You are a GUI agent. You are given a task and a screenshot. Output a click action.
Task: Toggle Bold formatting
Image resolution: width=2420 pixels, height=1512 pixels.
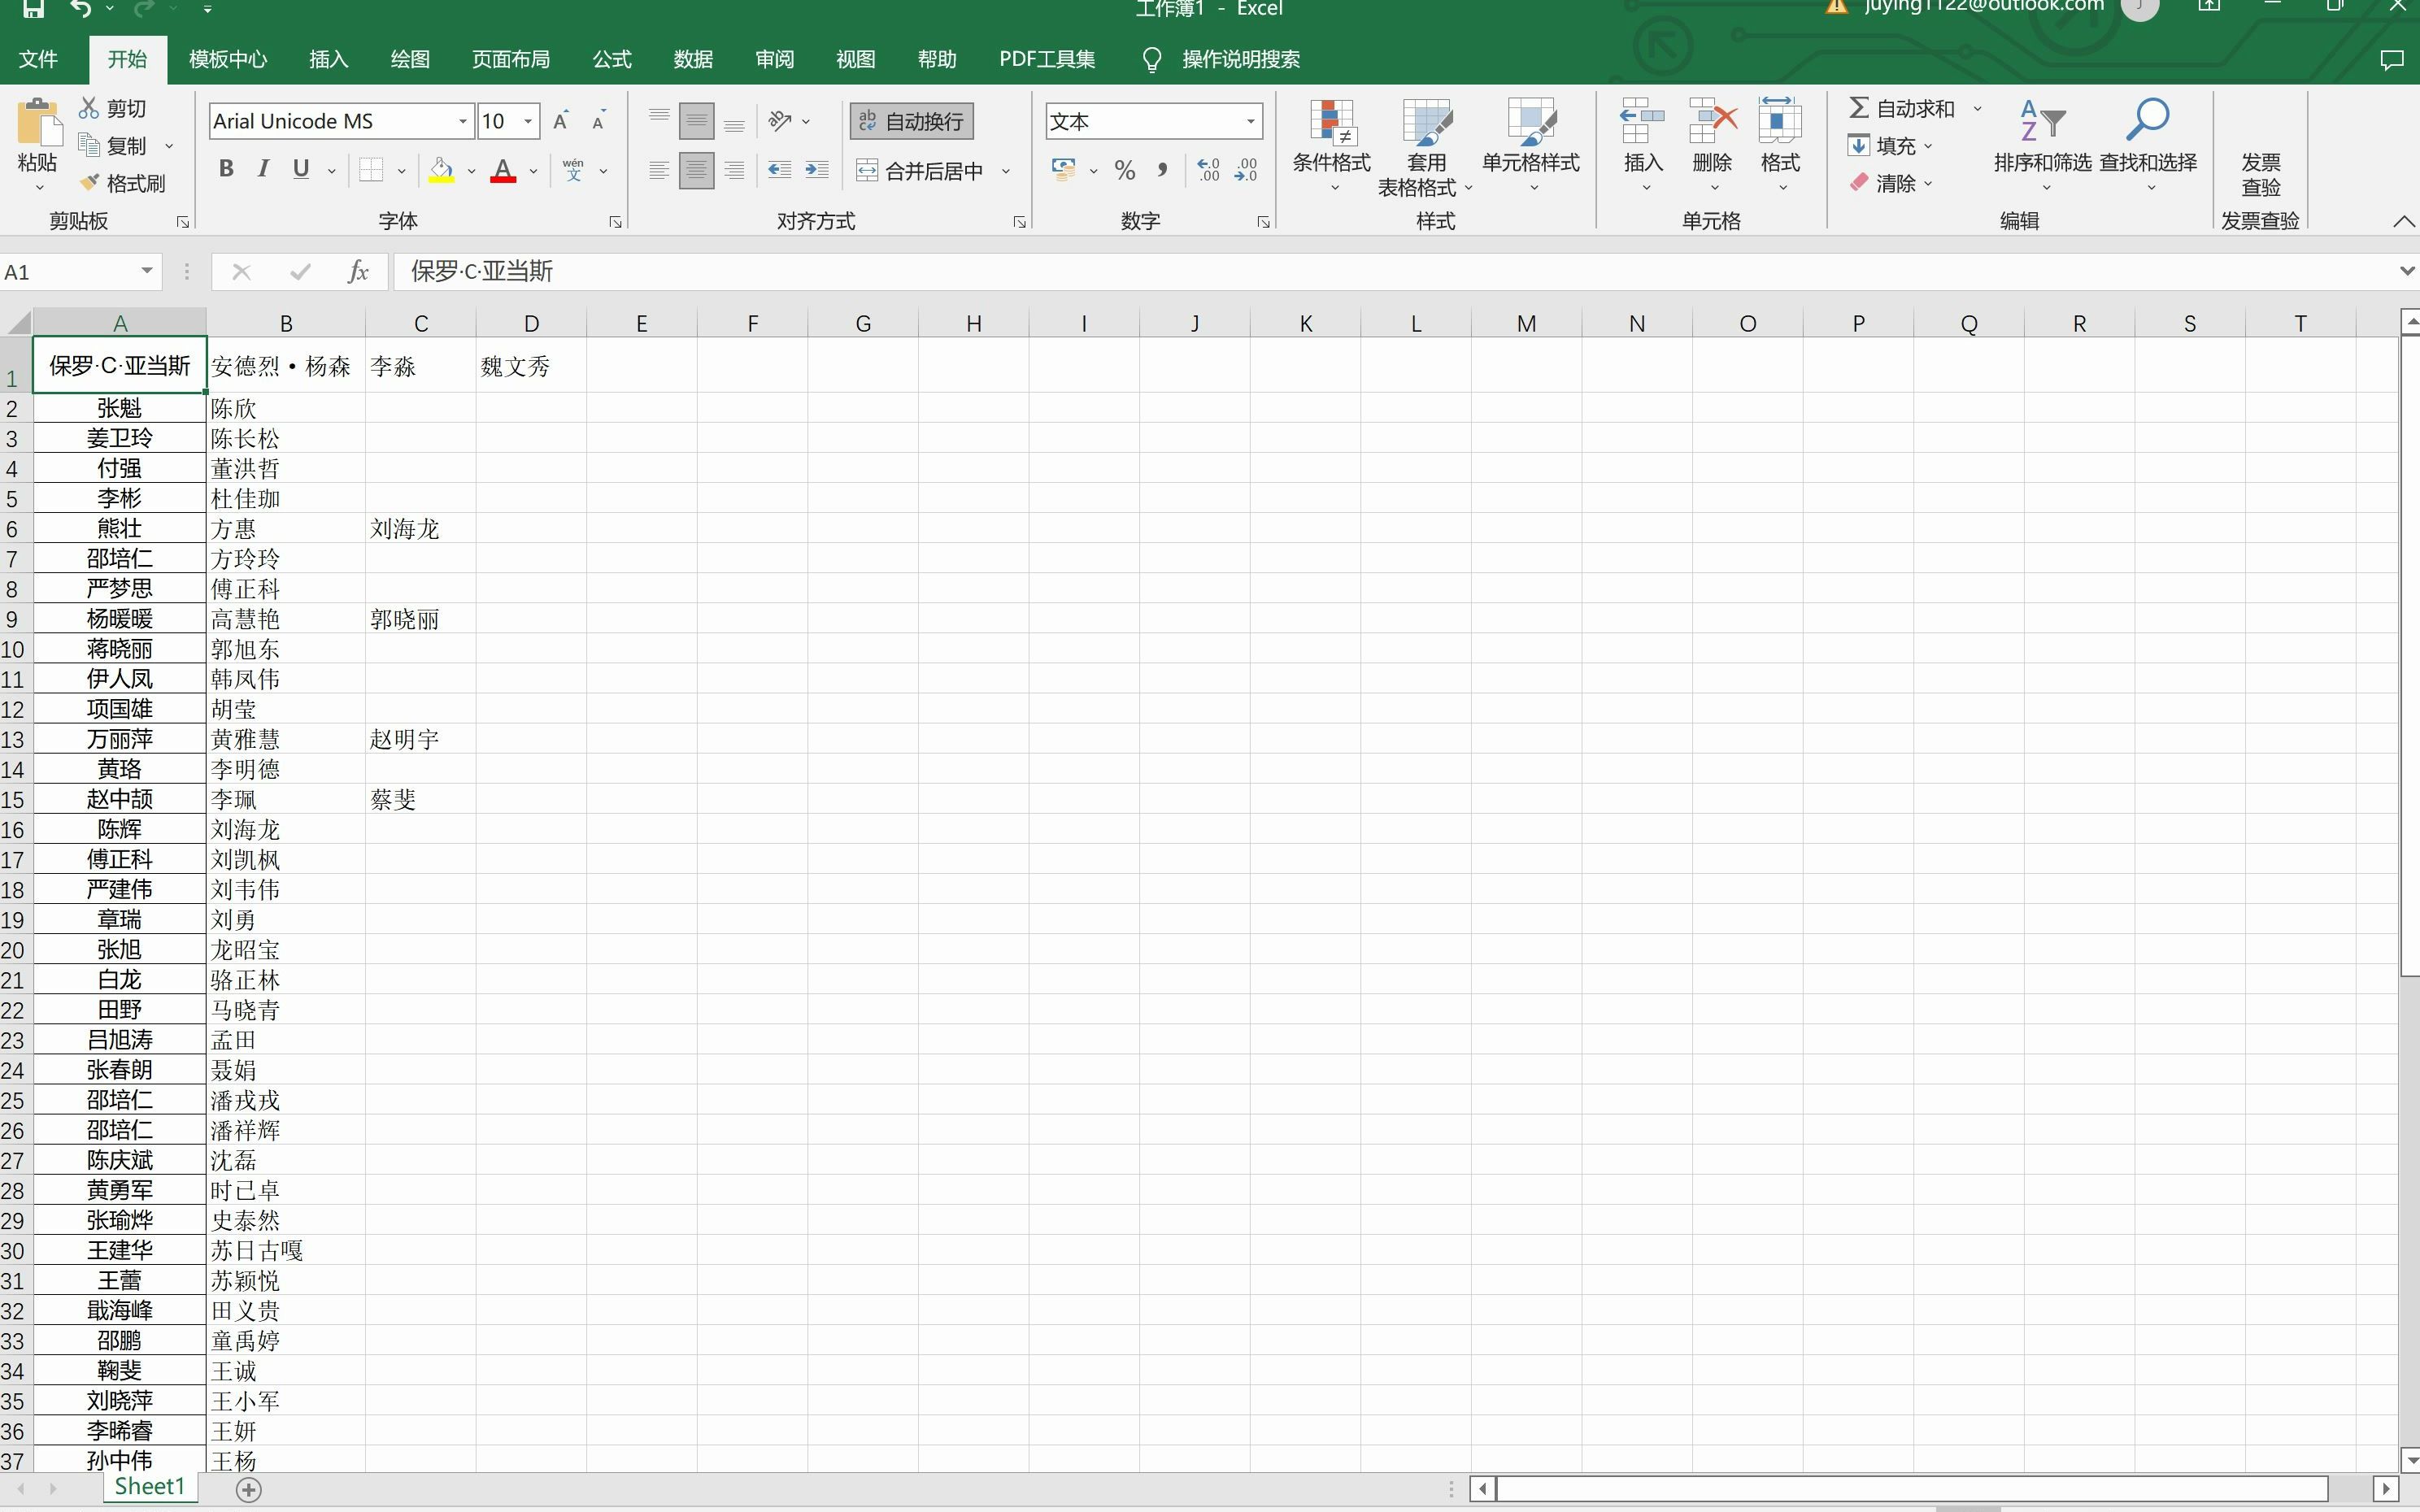[x=226, y=169]
